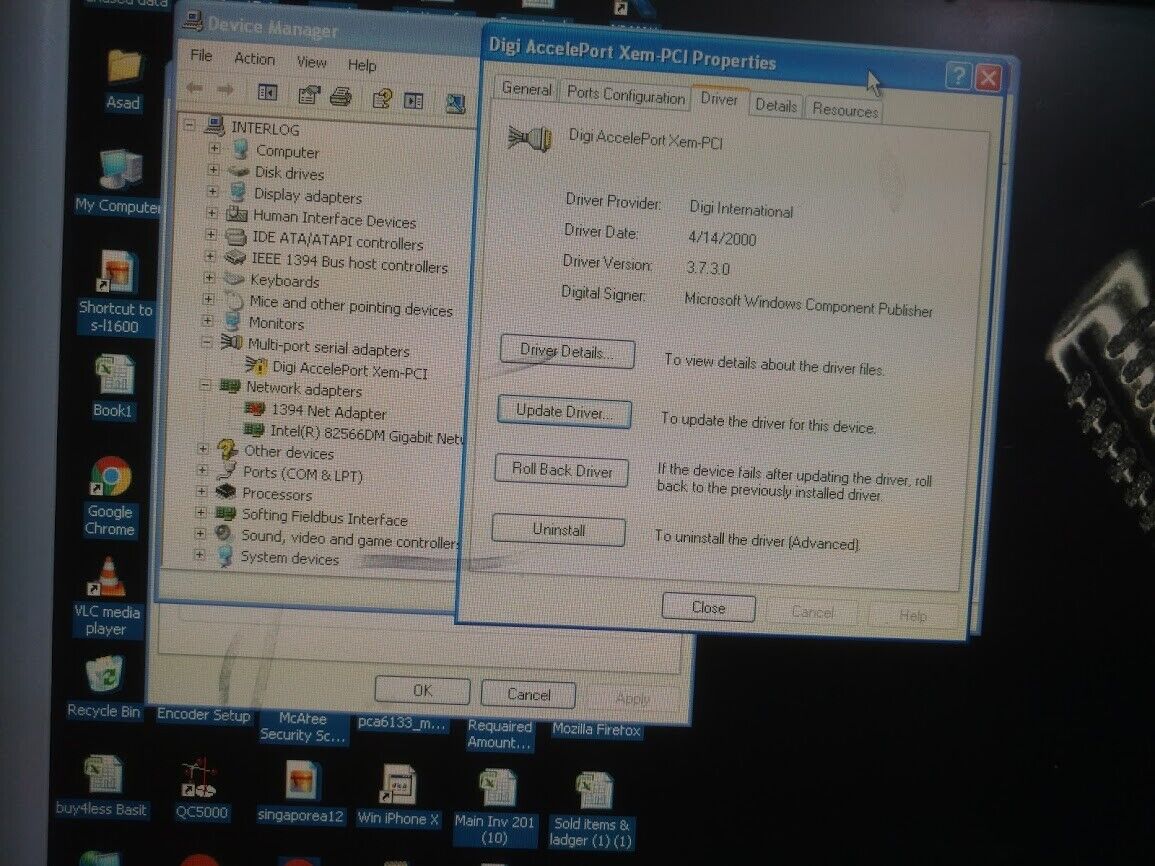1155x866 pixels.
Task: Select the Keyboards tree item
Action: pos(284,281)
